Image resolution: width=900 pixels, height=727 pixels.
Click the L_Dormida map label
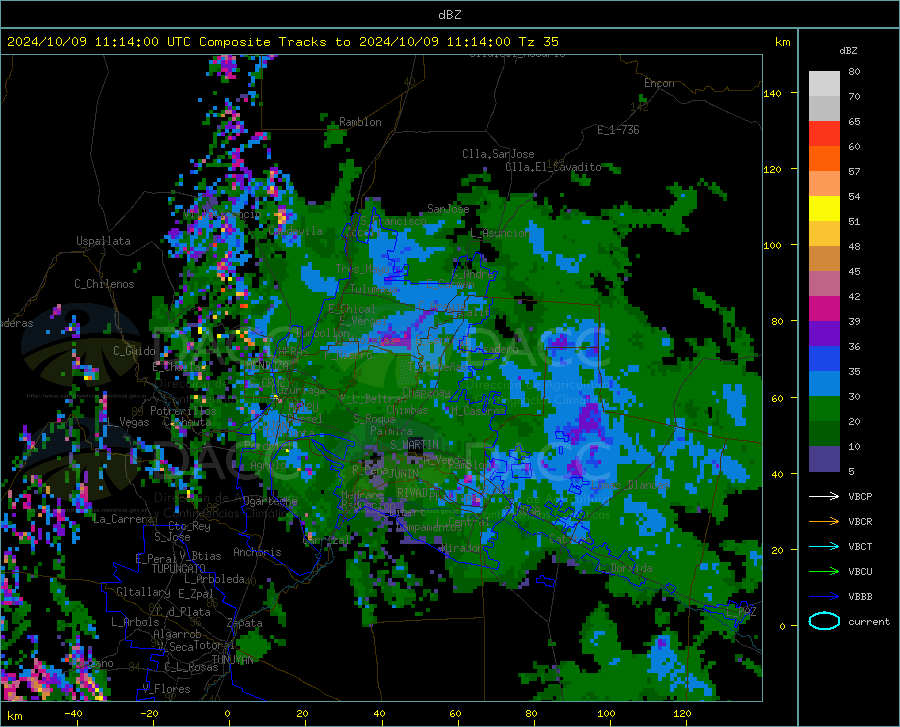pos(625,568)
